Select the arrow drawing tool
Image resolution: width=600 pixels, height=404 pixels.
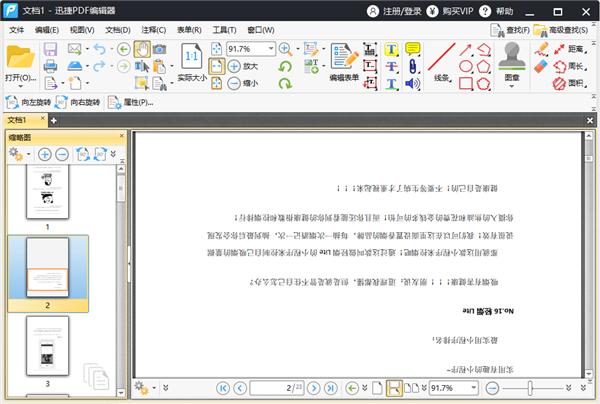466,49
